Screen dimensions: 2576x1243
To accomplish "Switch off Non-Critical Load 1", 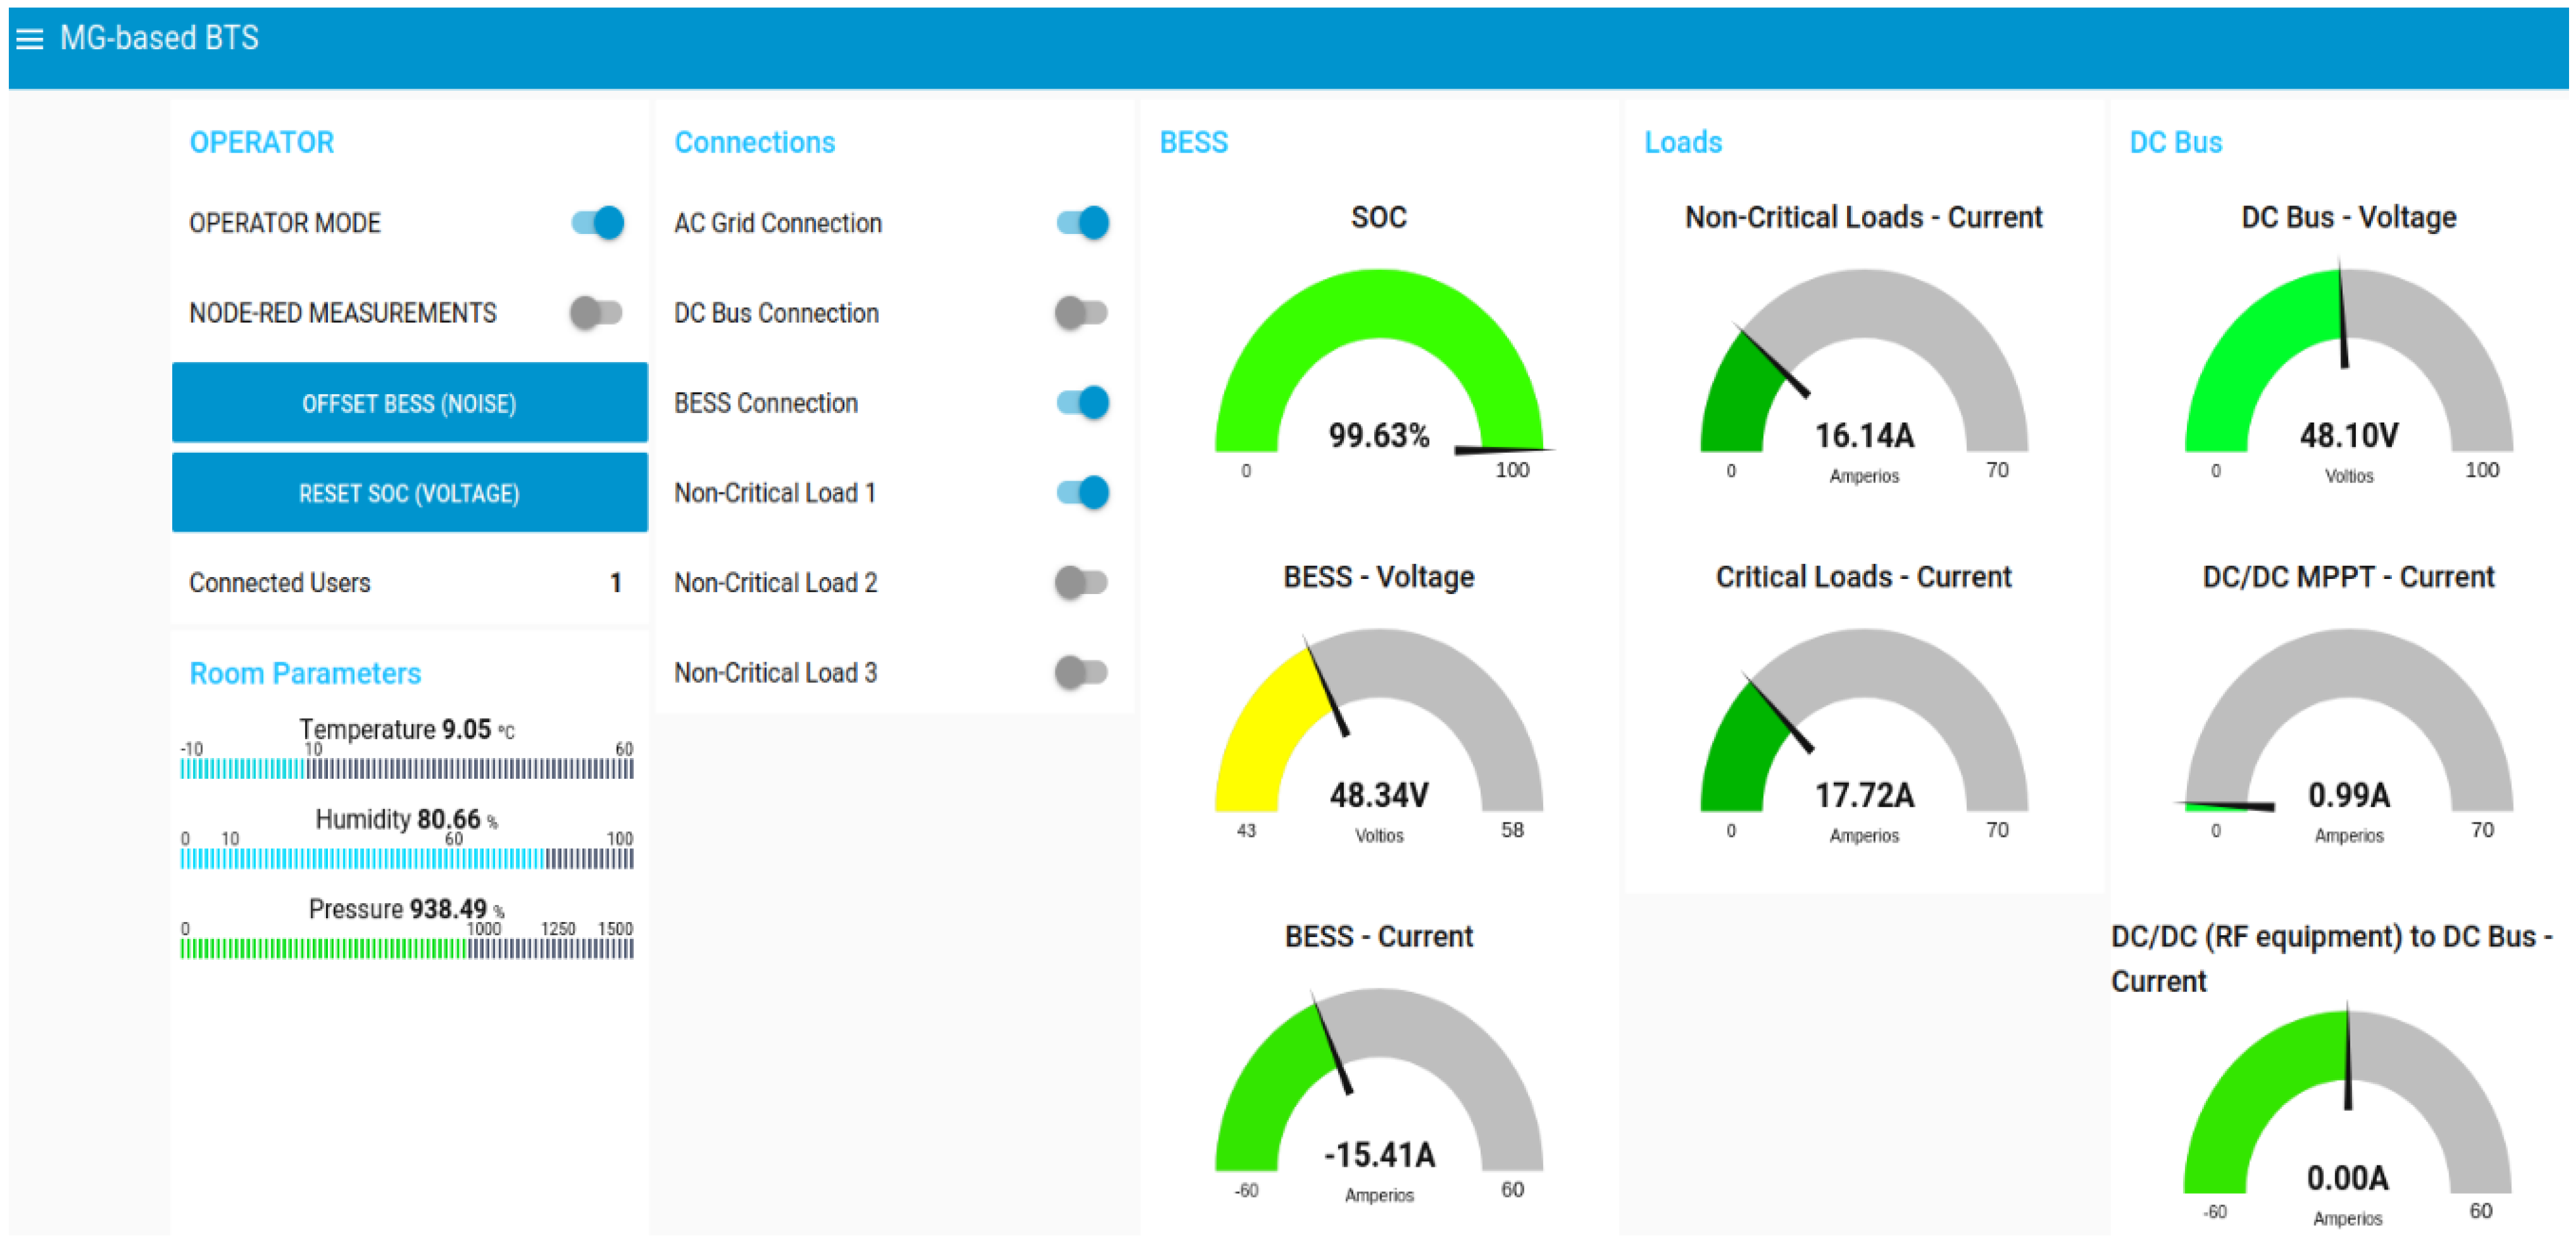I will pos(1082,492).
